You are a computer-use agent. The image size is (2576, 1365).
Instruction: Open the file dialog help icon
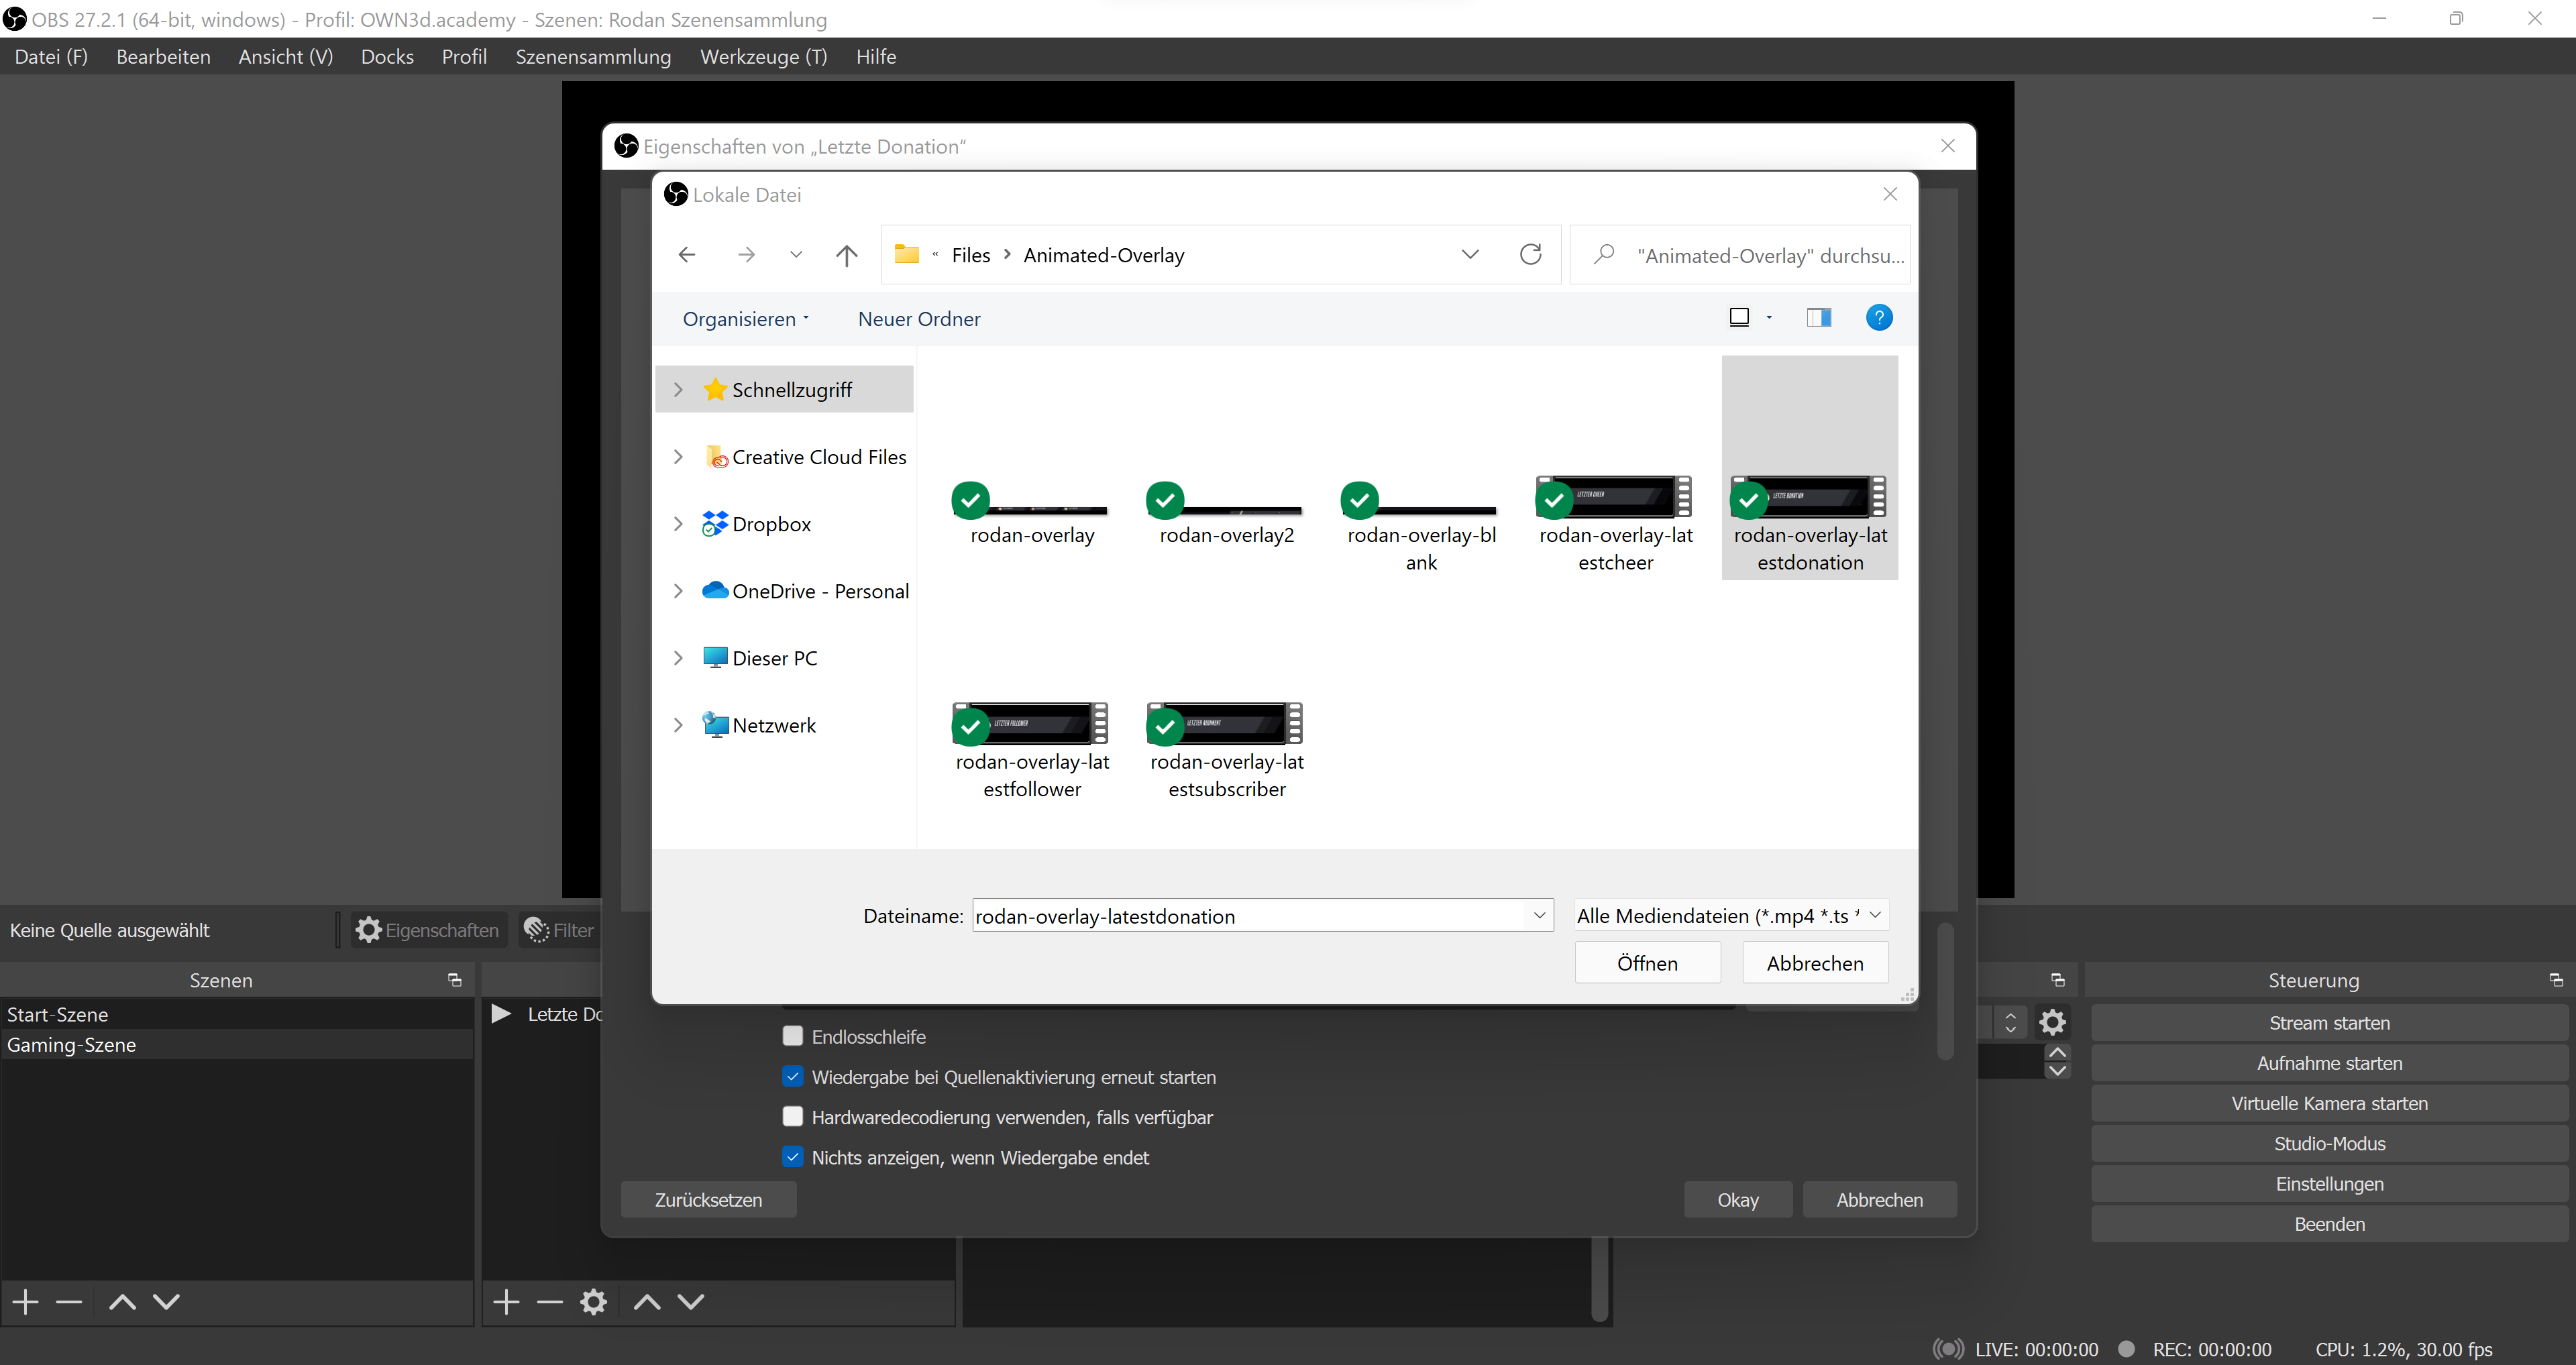(1878, 318)
